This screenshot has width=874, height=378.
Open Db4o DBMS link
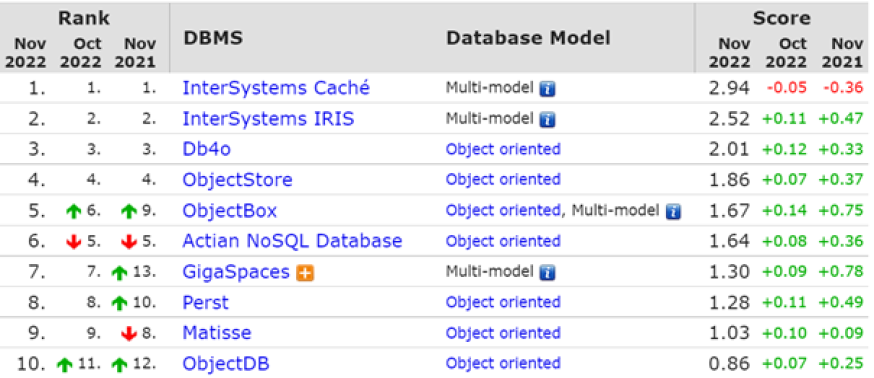[206, 149]
